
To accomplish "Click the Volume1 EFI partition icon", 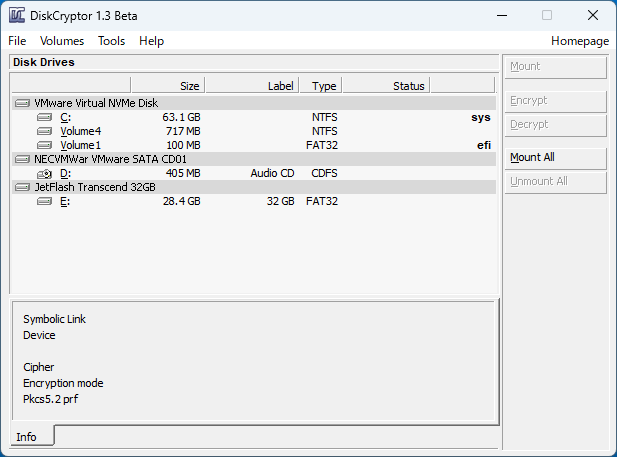I will click(44, 145).
